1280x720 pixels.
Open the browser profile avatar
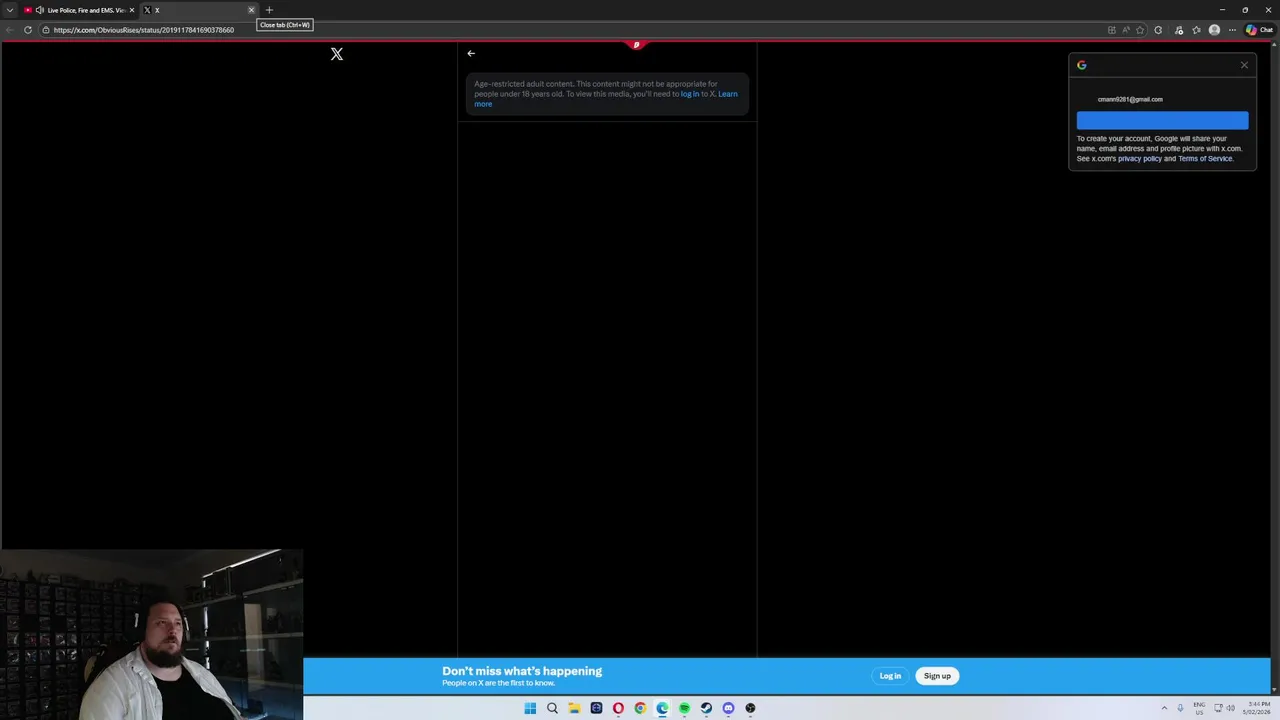(1214, 30)
